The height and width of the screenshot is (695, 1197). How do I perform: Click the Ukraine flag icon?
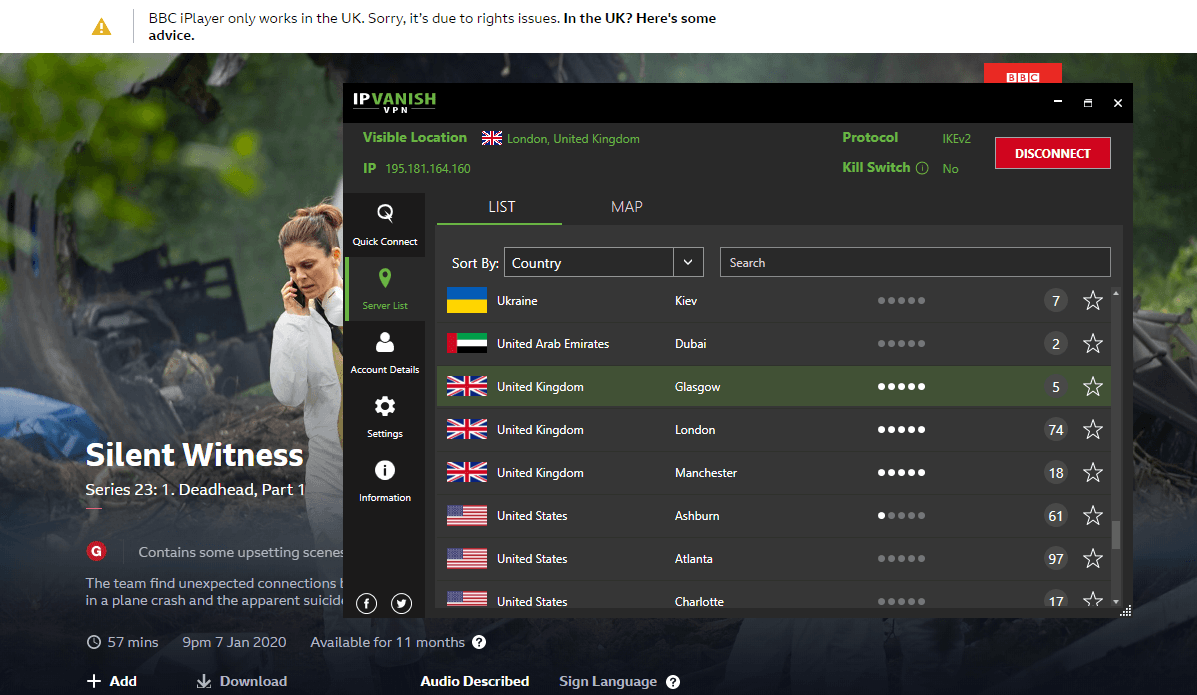click(466, 300)
